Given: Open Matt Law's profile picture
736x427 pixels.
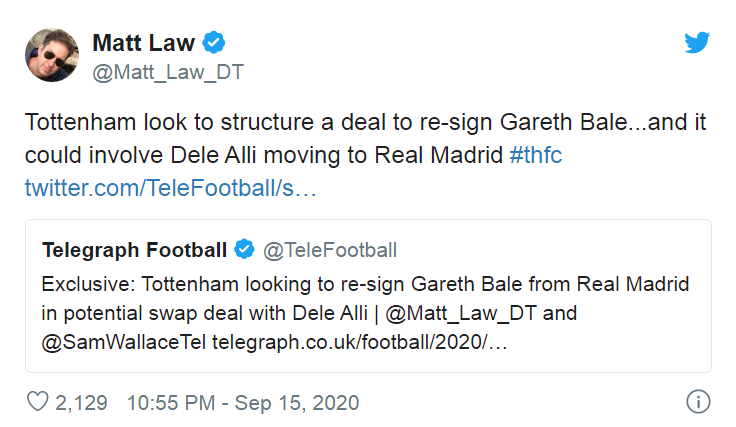Looking at the screenshot, I should 49,57.
